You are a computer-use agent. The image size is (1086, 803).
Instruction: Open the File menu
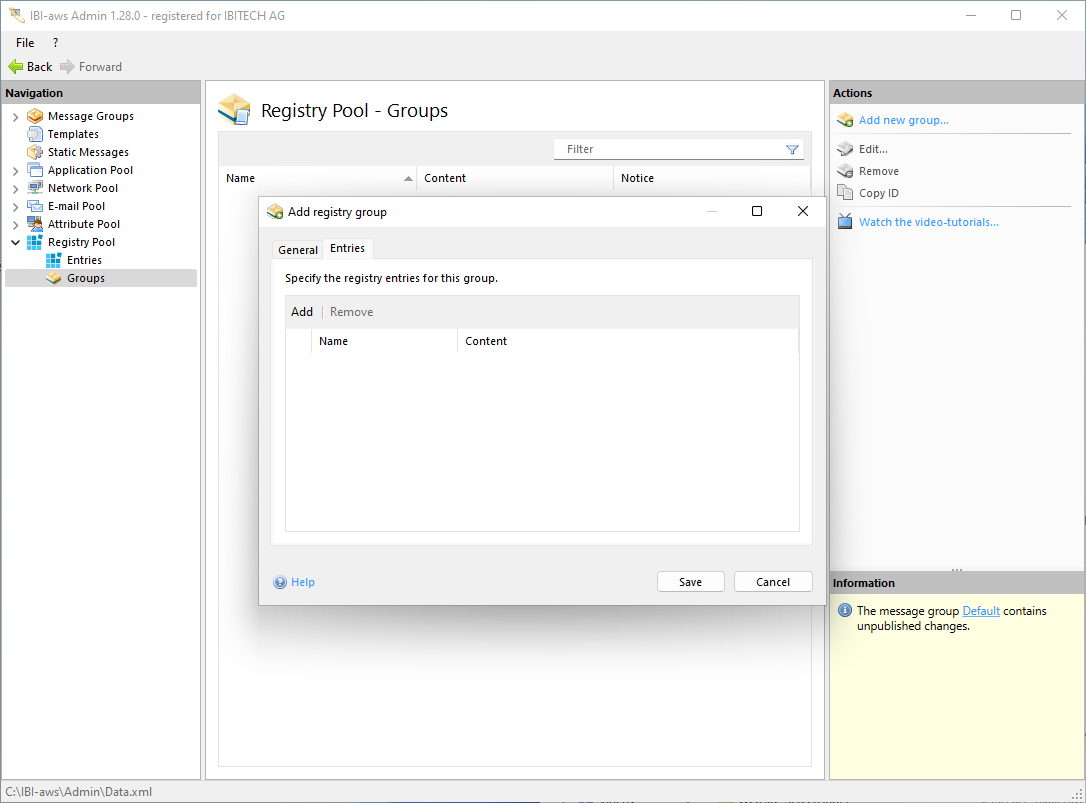tap(25, 43)
